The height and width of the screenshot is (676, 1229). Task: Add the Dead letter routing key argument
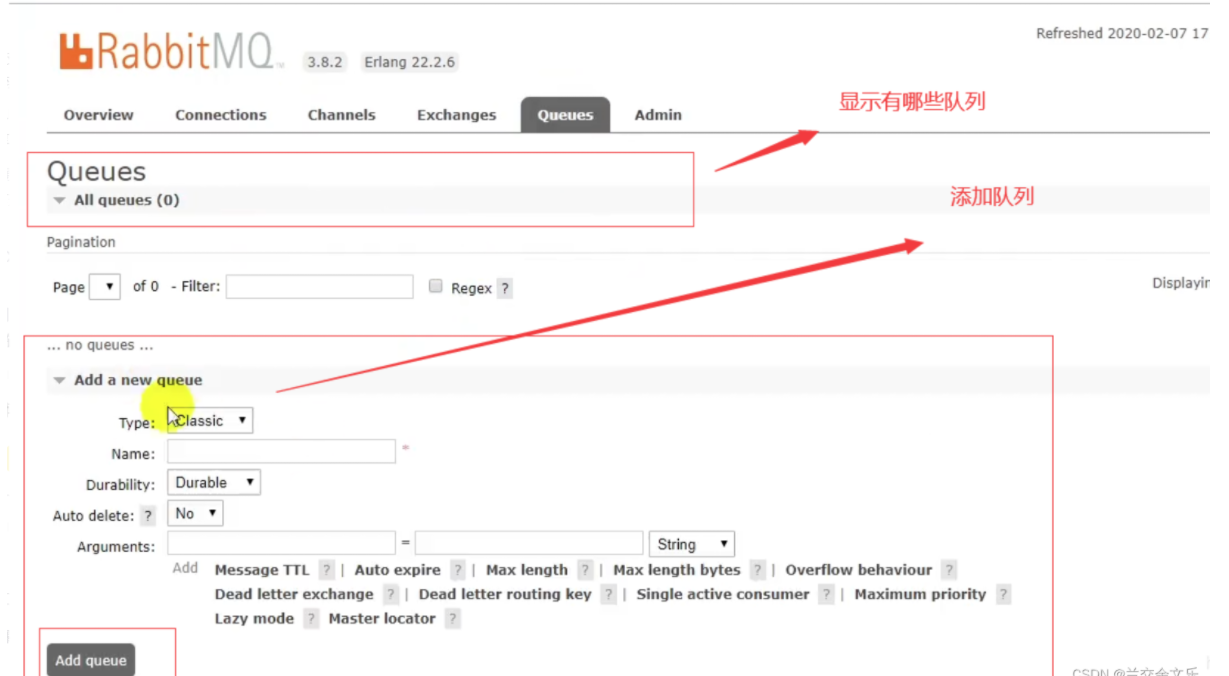pyautogui.click(x=505, y=594)
